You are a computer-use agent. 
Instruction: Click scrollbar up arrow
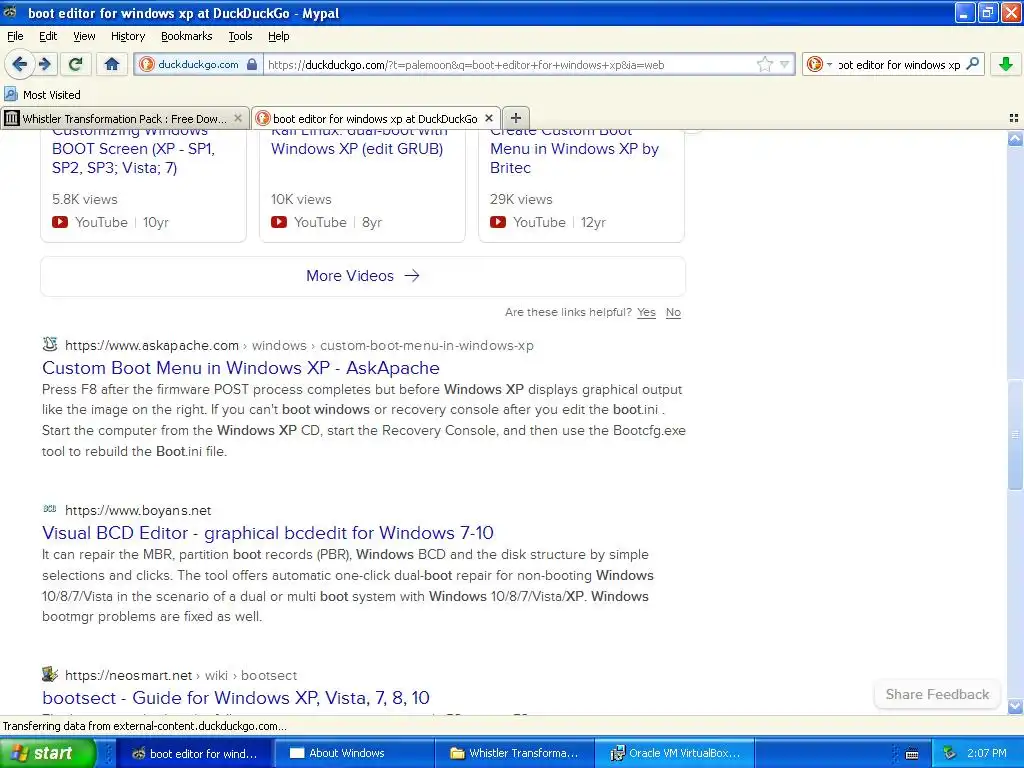coord(1015,138)
